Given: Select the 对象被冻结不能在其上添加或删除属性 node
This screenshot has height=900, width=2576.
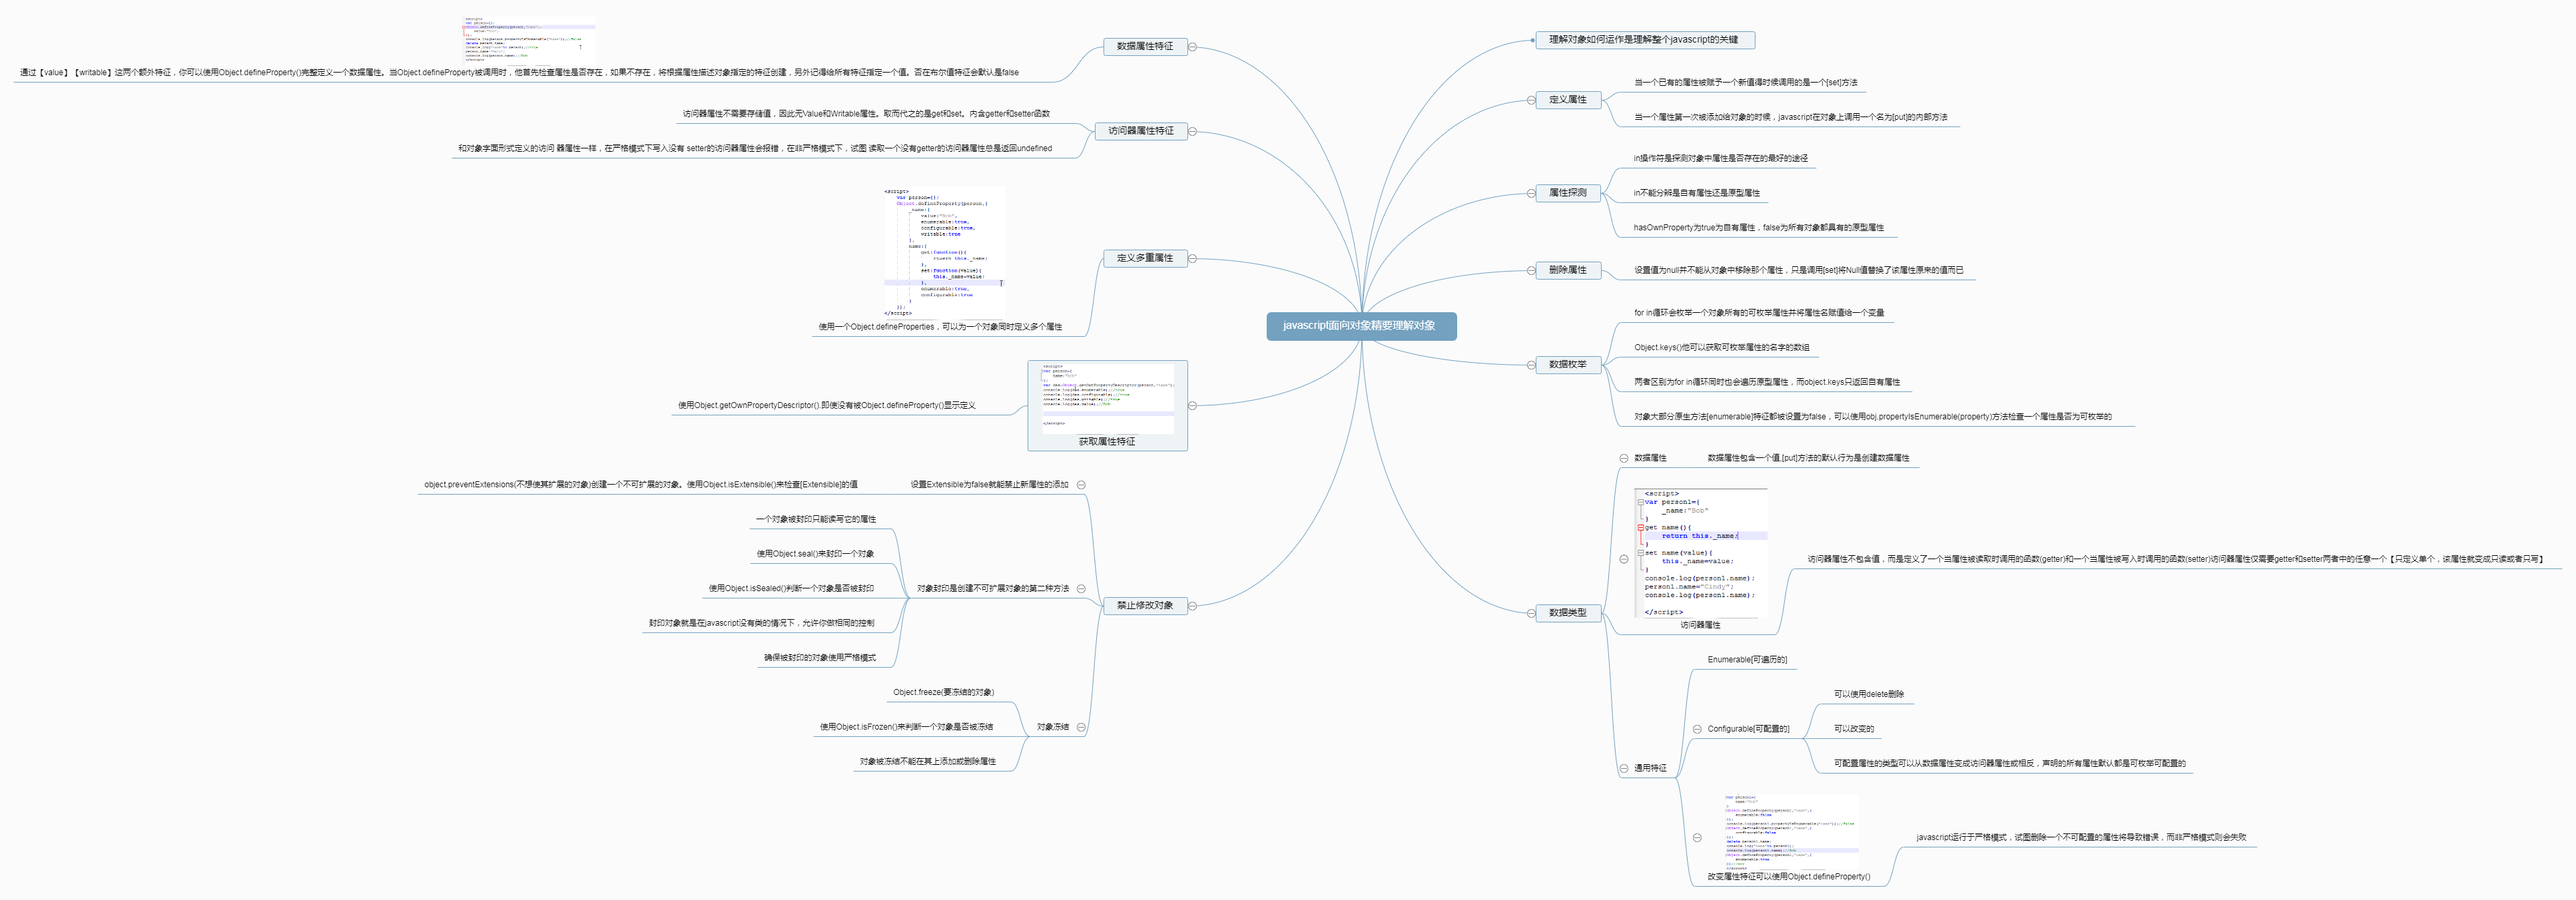Looking at the screenshot, I should (927, 762).
